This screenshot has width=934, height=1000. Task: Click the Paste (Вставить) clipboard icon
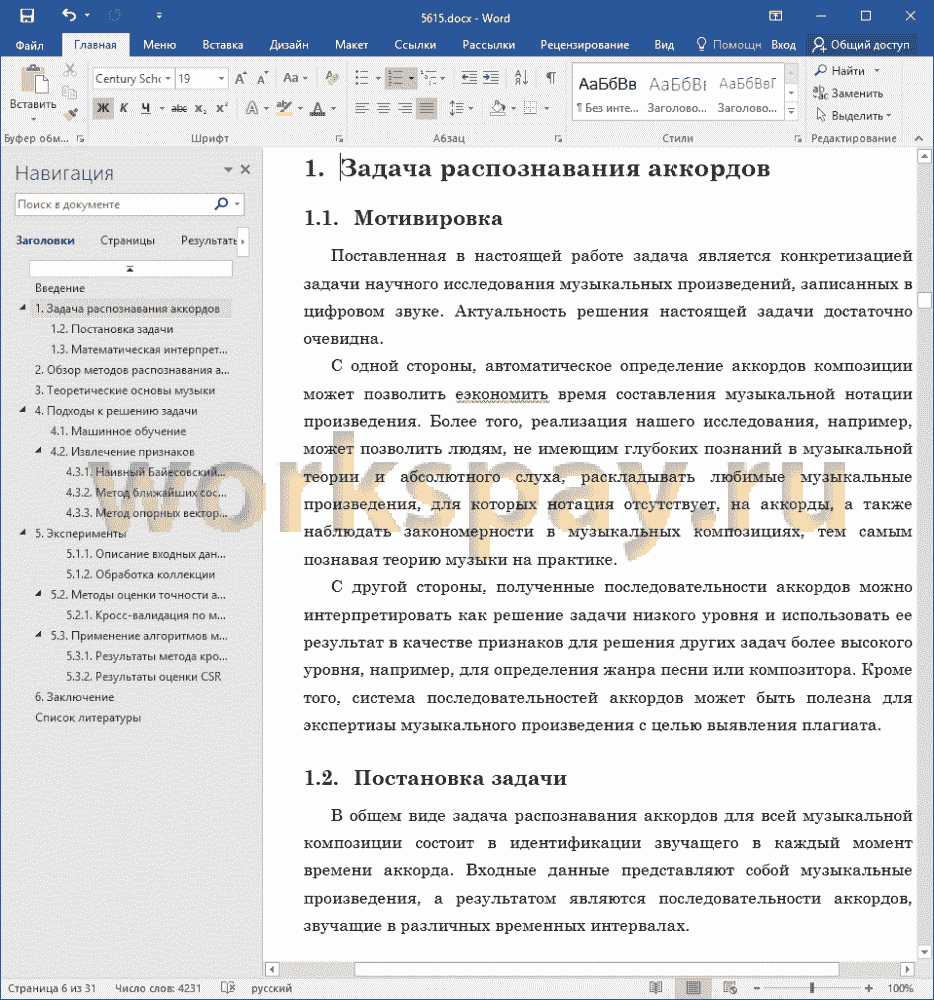[x=34, y=80]
